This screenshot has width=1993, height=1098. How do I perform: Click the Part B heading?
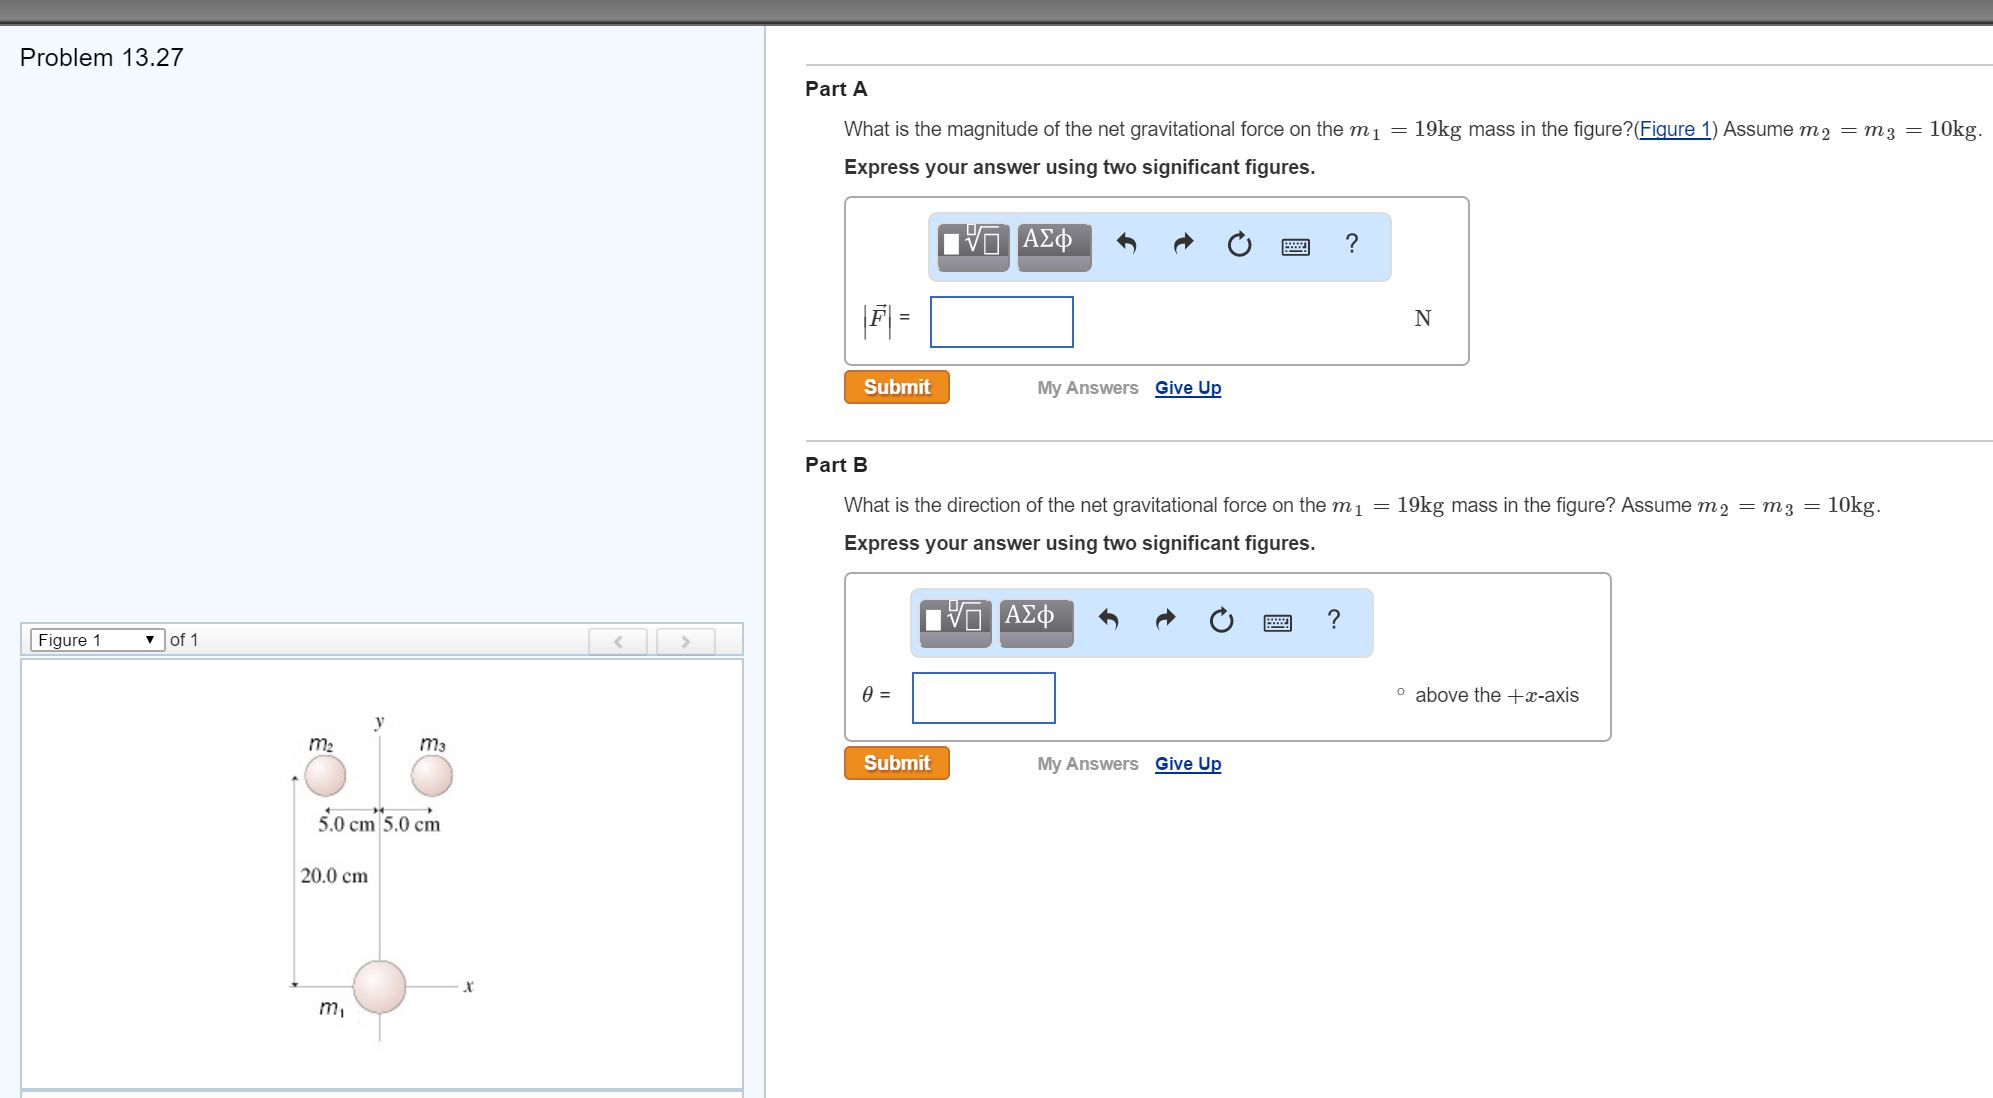tap(836, 465)
